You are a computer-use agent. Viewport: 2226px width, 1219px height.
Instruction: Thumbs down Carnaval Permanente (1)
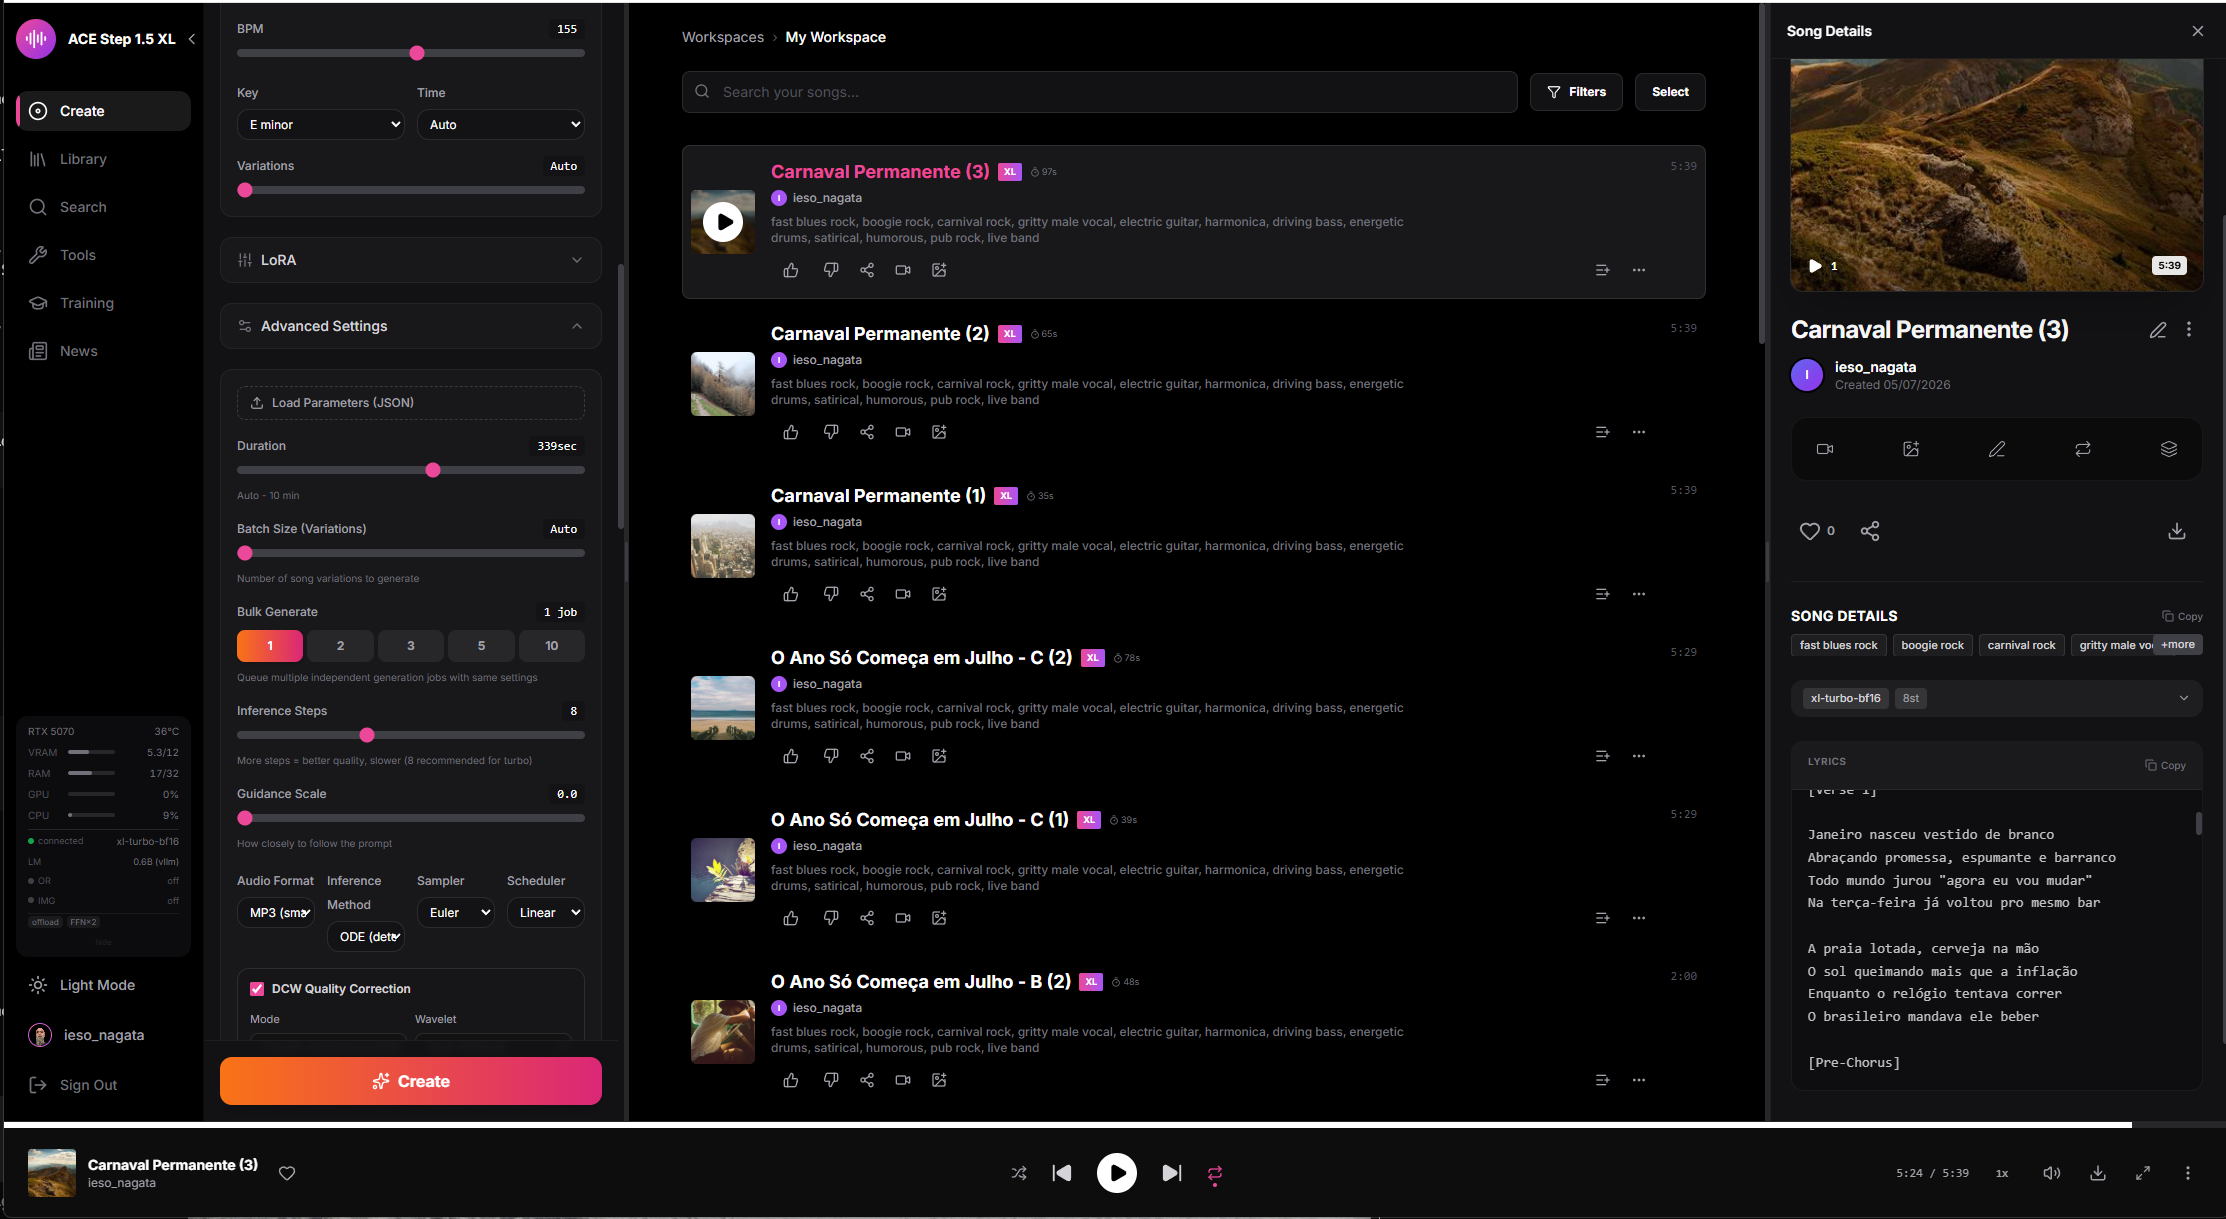coord(831,594)
